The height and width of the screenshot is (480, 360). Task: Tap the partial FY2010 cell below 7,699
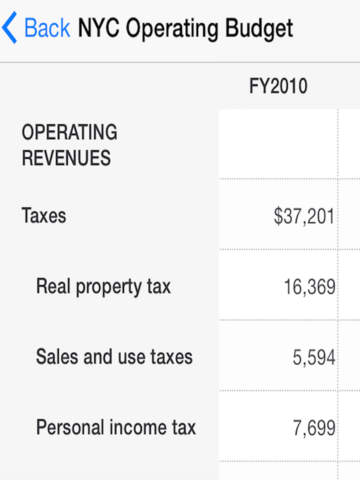[x=278, y=471]
